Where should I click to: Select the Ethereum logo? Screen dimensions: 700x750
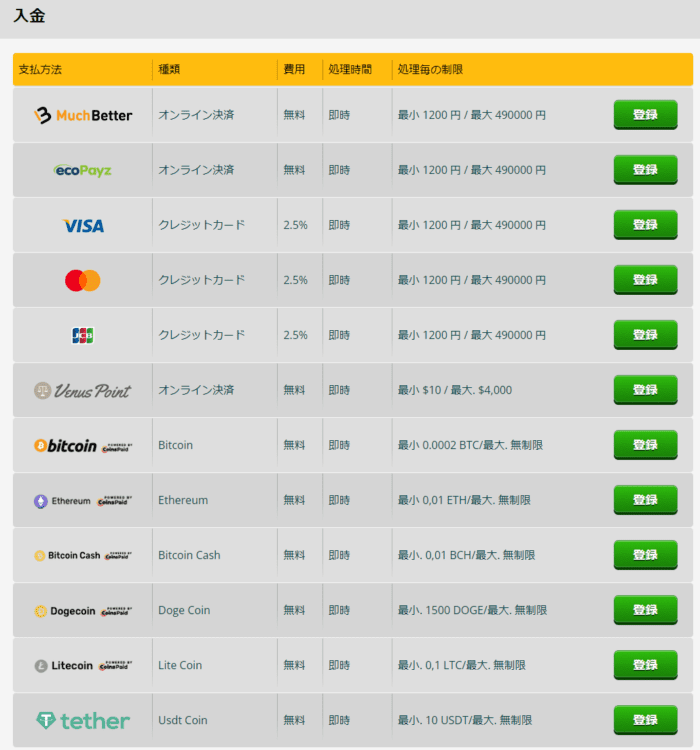pos(83,501)
